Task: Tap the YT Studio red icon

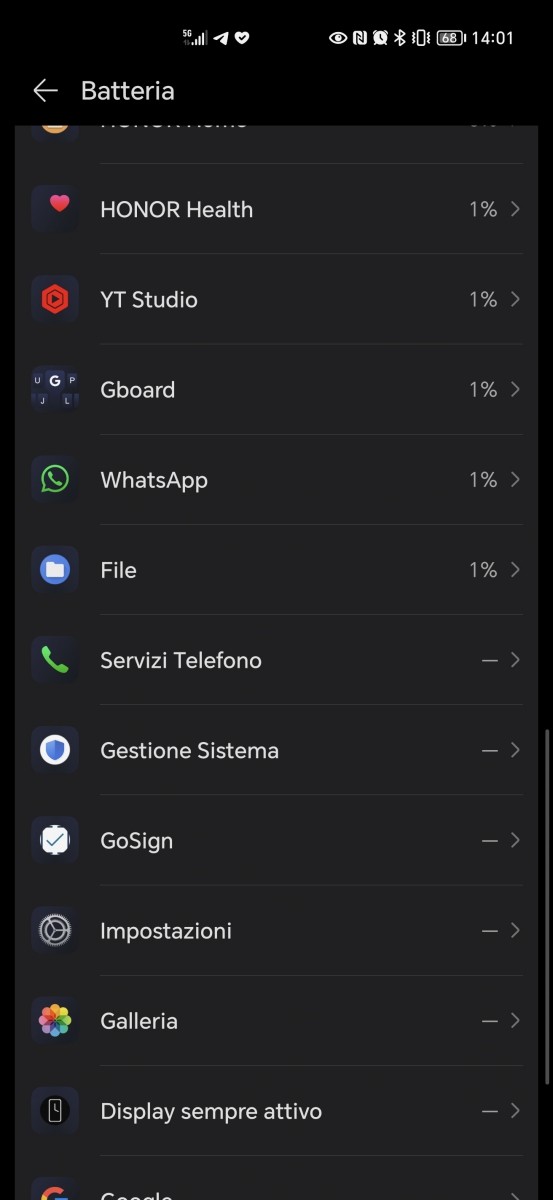Action: click(x=55, y=299)
